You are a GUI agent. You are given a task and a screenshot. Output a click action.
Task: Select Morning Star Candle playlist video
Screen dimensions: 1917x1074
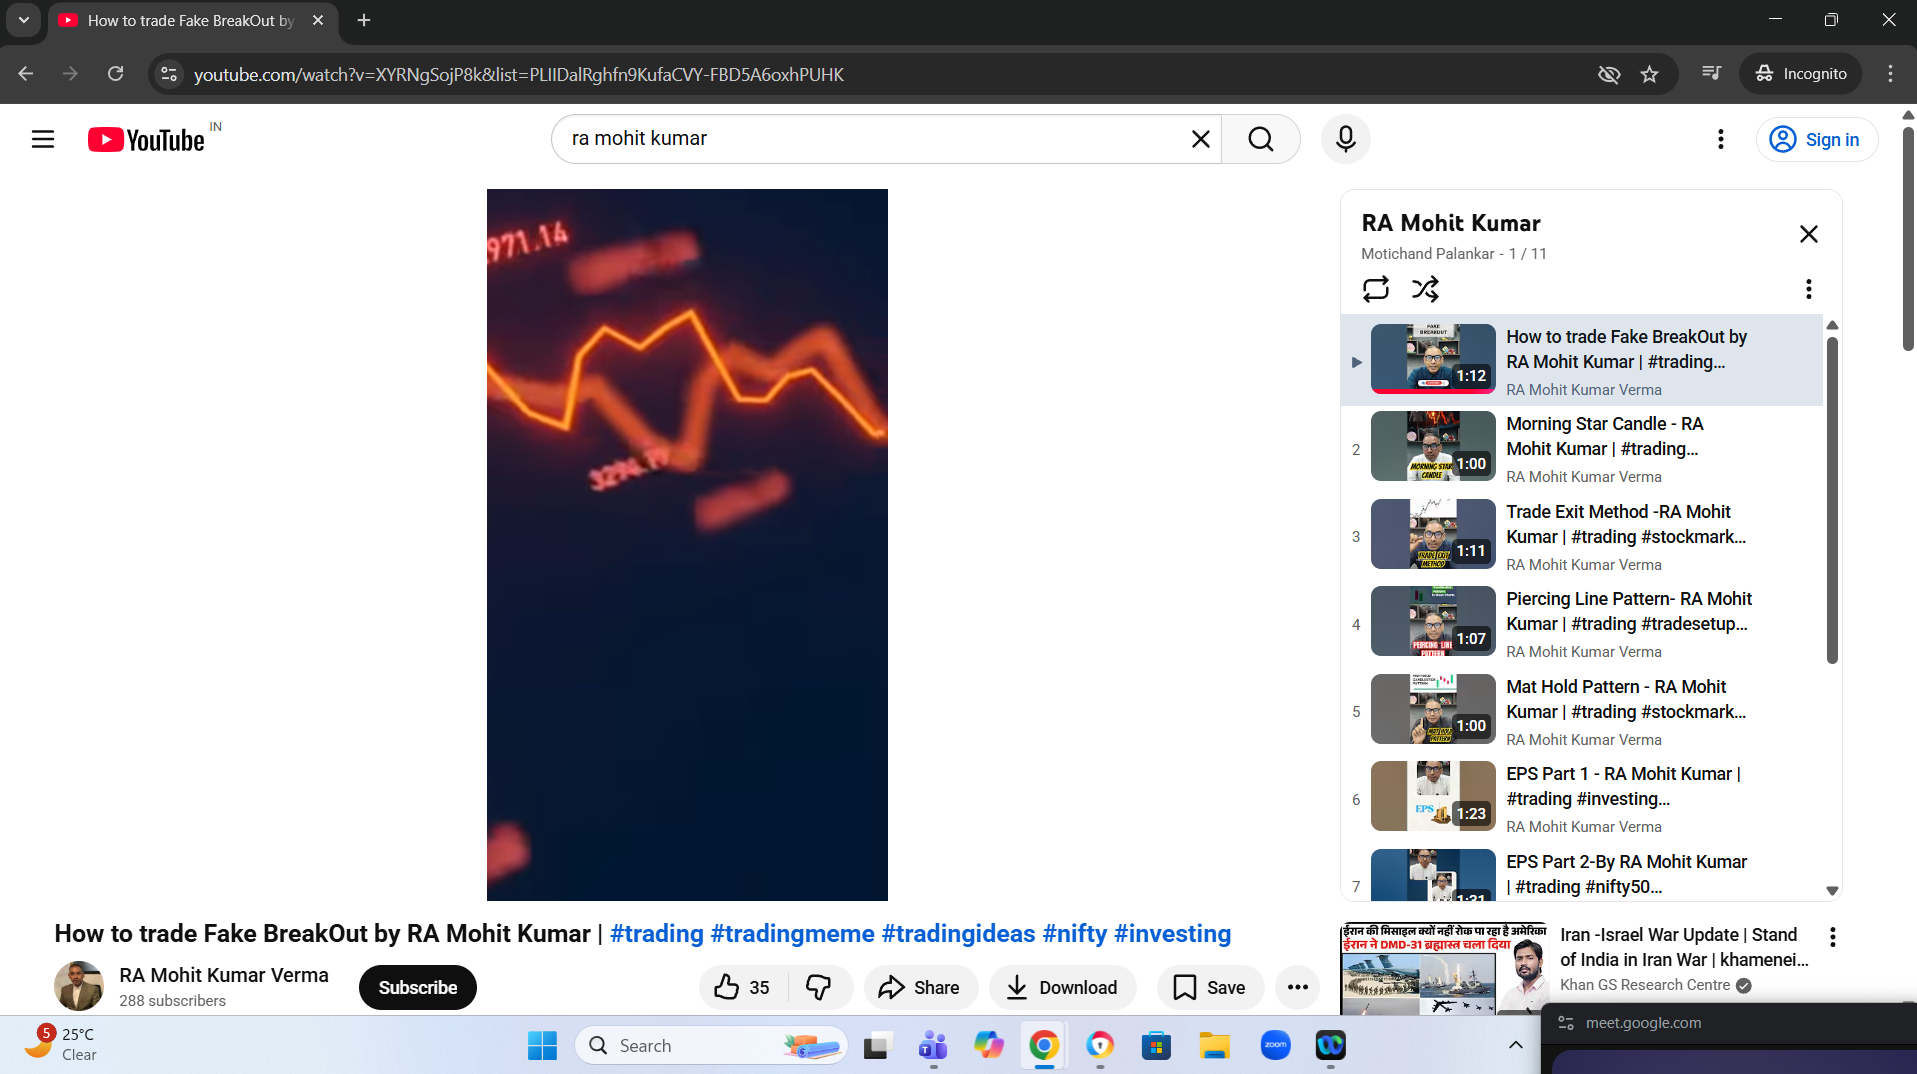click(1600, 437)
